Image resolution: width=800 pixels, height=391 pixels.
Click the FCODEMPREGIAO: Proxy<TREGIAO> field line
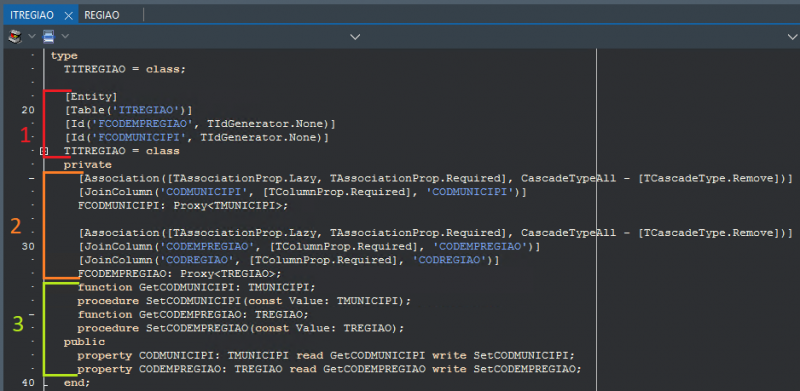tap(180, 274)
